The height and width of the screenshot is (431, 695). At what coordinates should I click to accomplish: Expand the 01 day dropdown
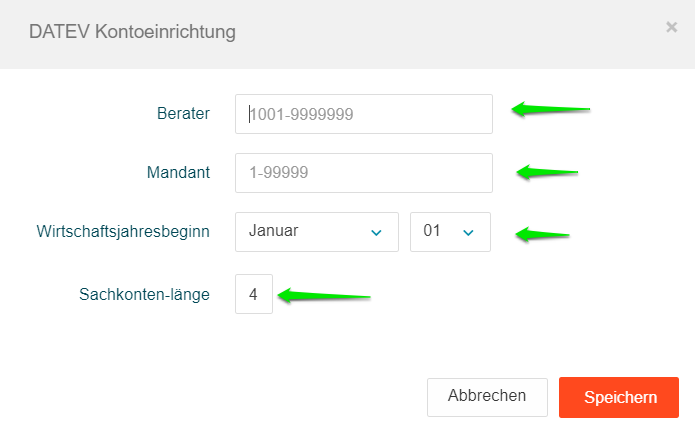tap(449, 231)
